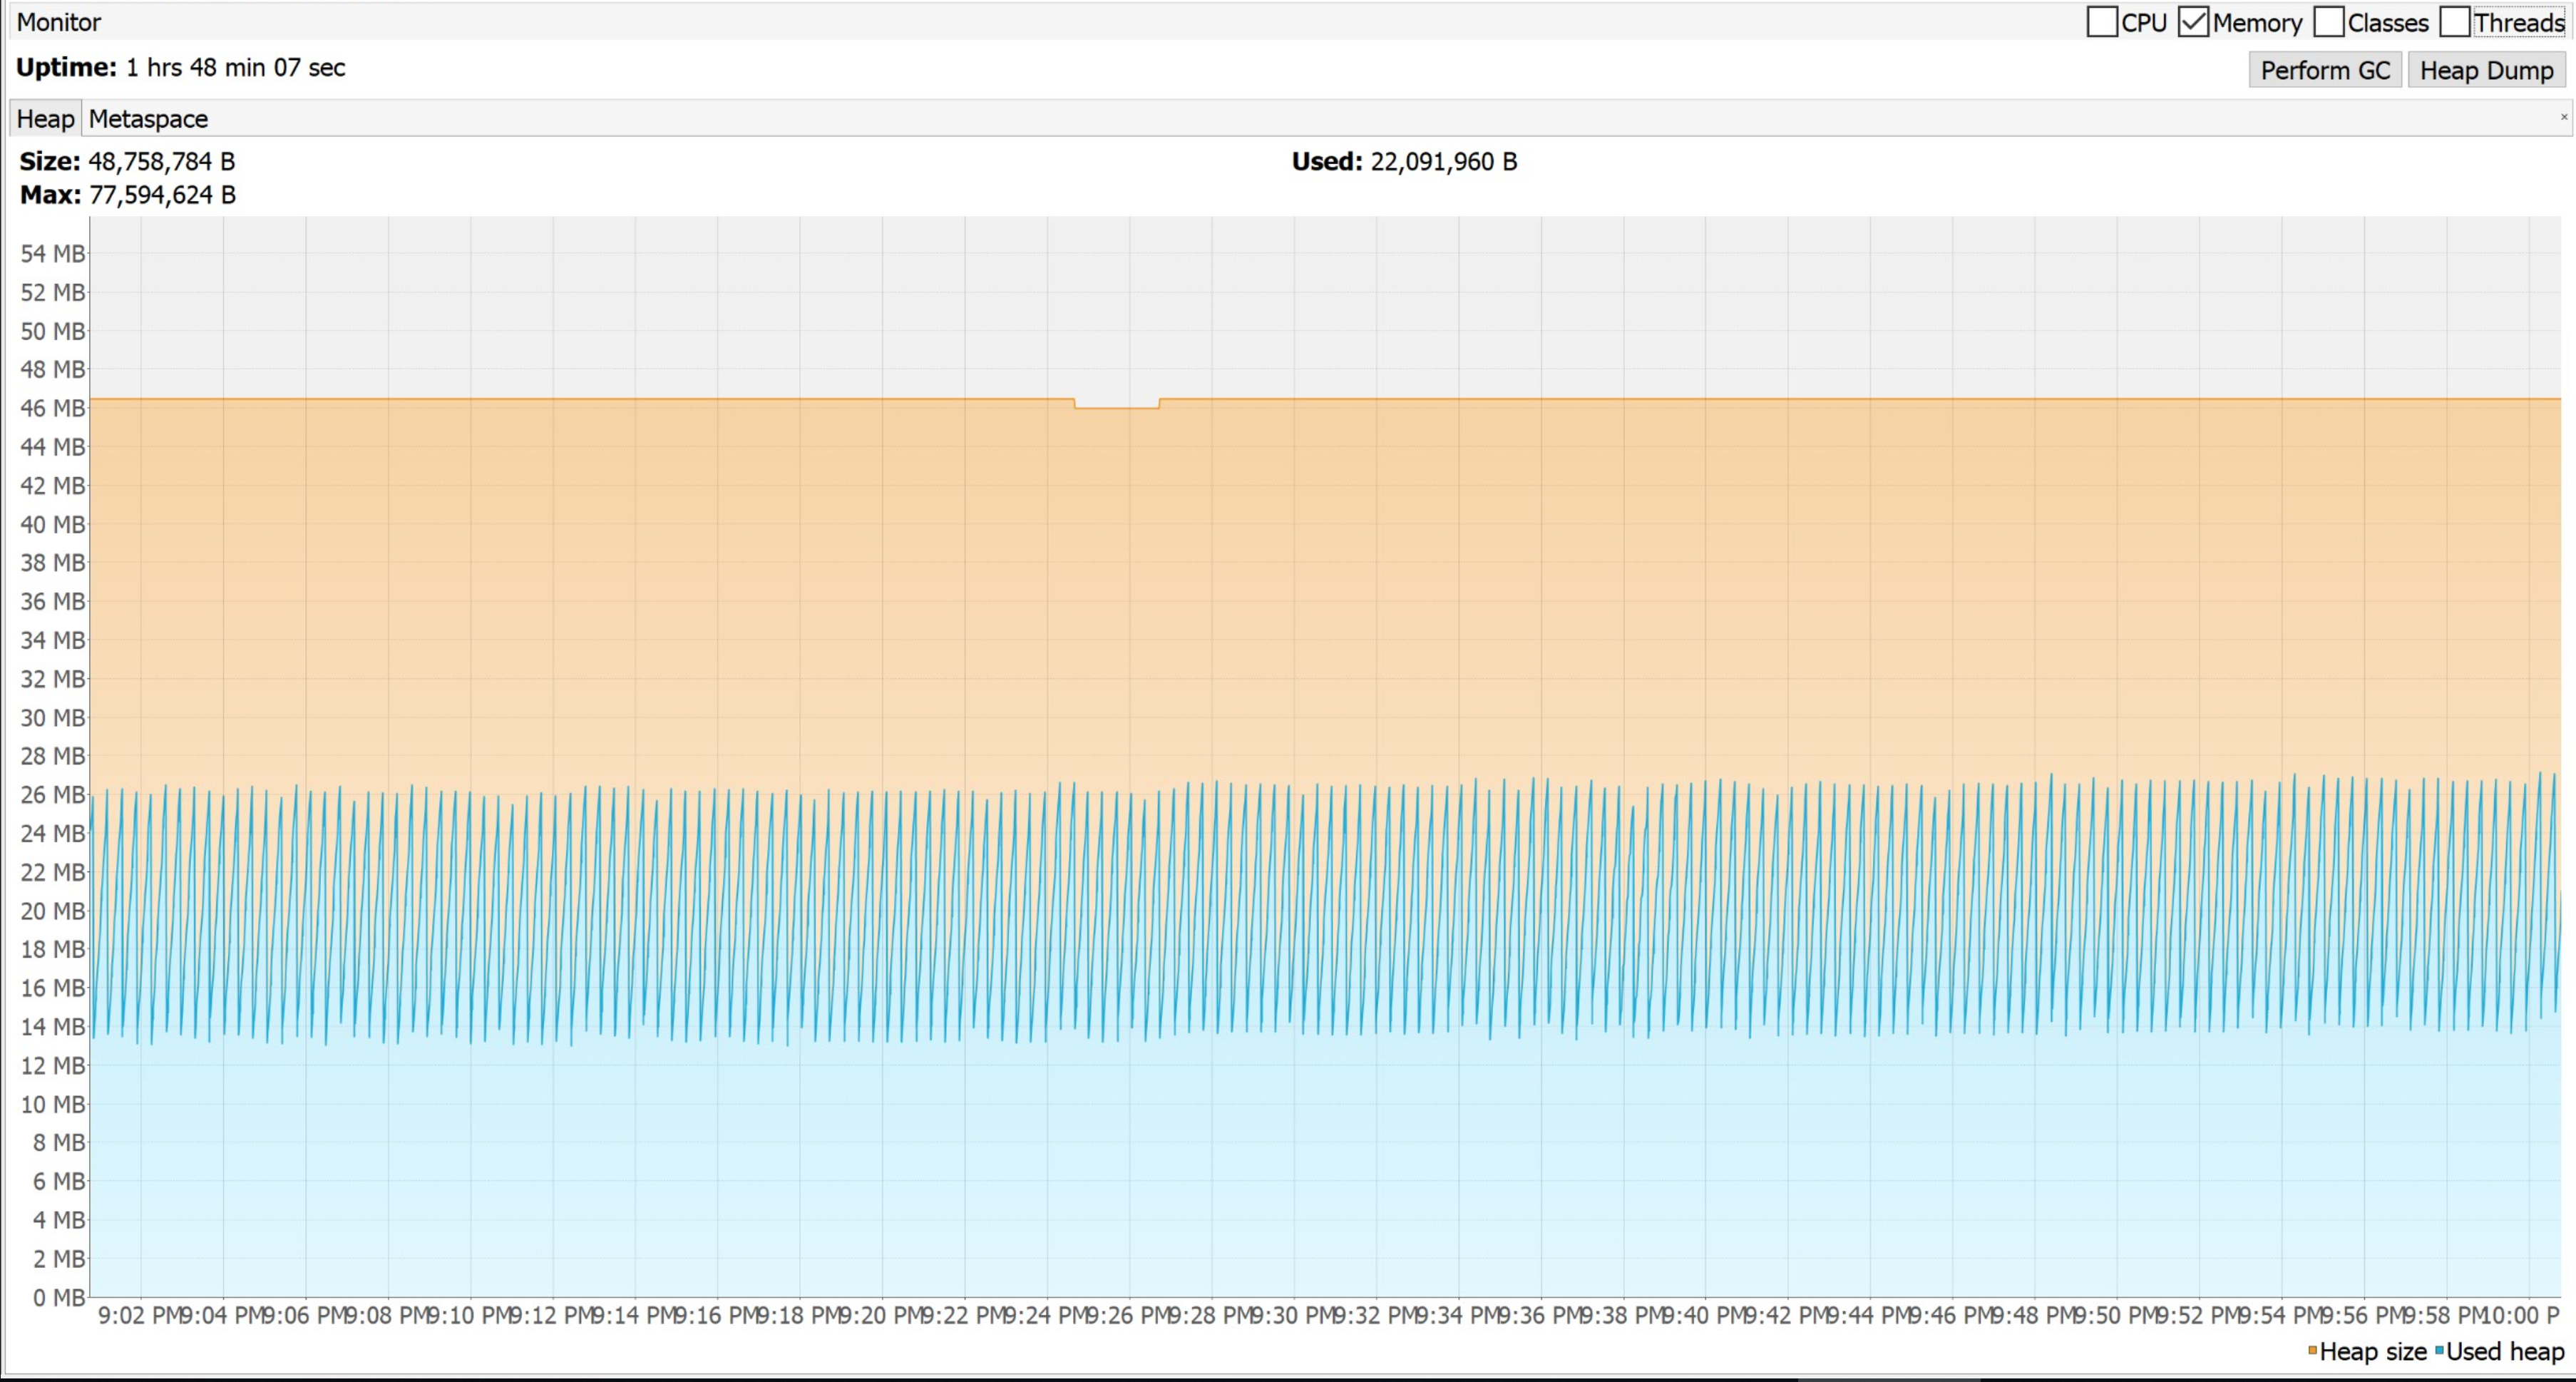The image size is (2576, 1382).
Task: Click the heap size dip near 9:26 PM
Action: (x=1116, y=406)
